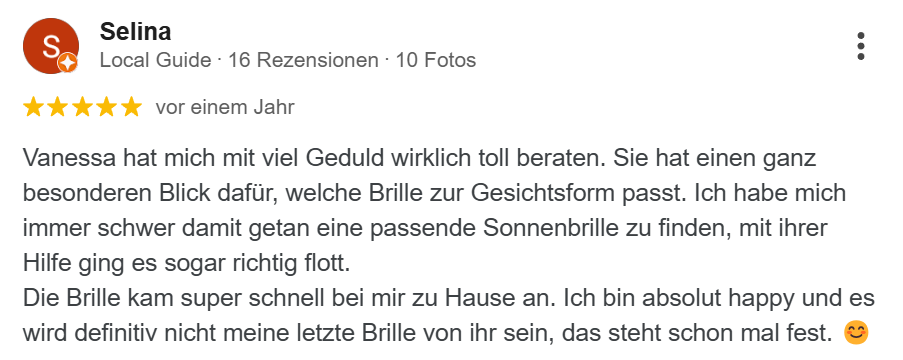Screen dimensions: 903x360
Task: Click the third yellow rating star
Action: click(82, 107)
